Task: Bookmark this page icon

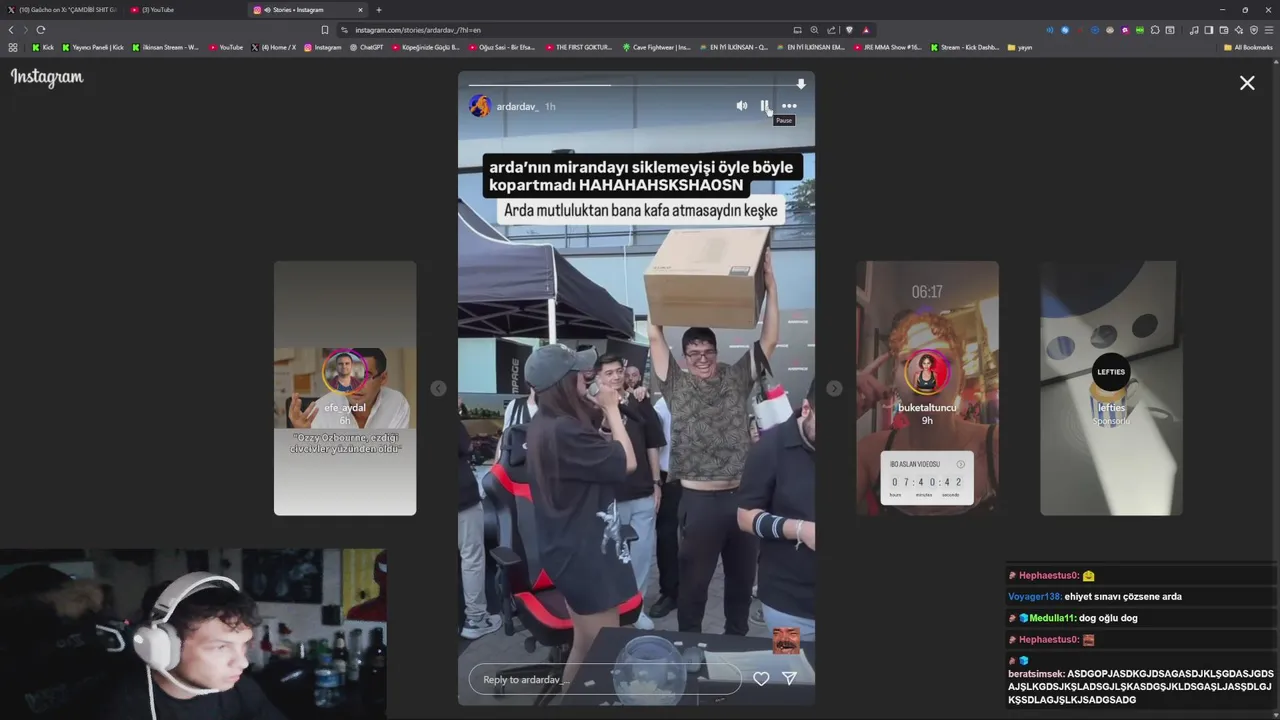Action: point(325,30)
